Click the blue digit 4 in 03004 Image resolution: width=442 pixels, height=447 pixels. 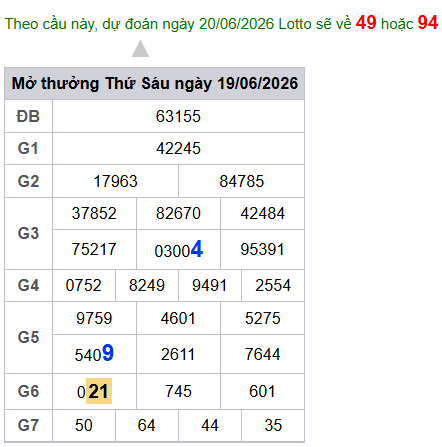(x=197, y=249)
